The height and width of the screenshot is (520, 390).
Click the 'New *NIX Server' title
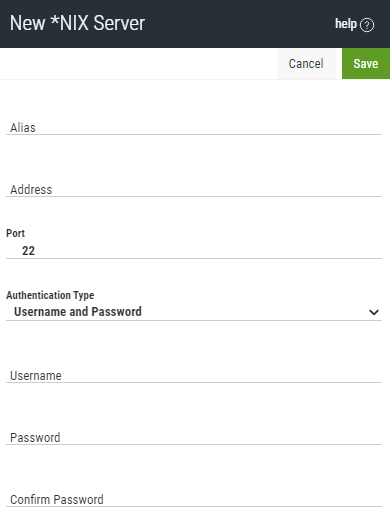pyautogui.click(x=77, y=23)
